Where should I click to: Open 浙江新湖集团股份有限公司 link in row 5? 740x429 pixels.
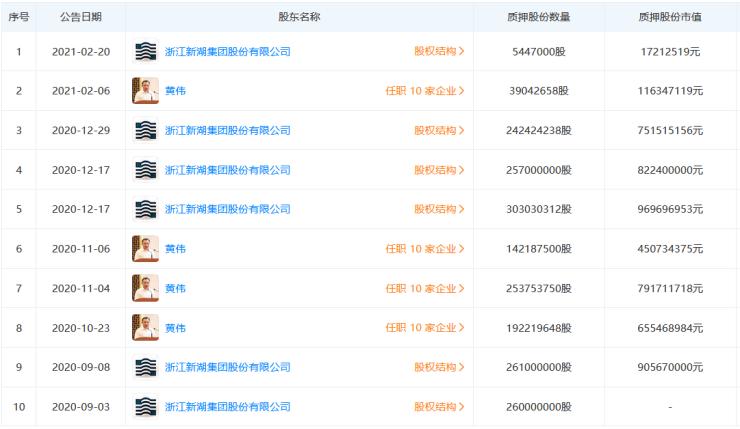[x=227, y=209]
